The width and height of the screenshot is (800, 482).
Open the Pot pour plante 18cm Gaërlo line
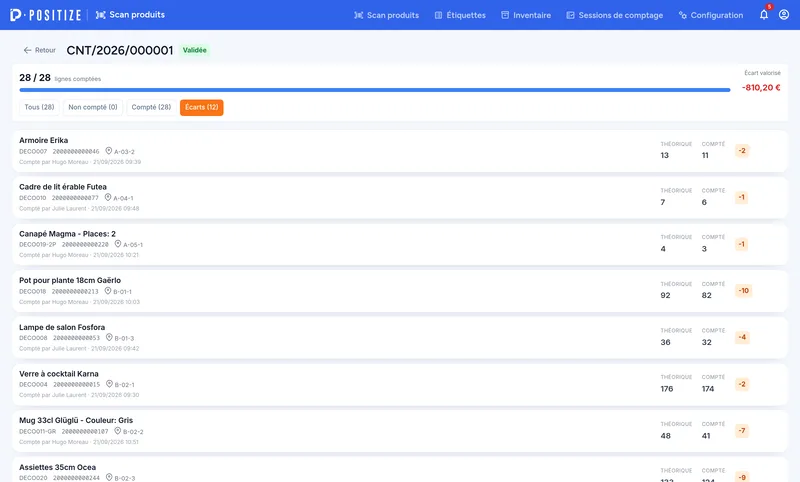click(400, 291)
